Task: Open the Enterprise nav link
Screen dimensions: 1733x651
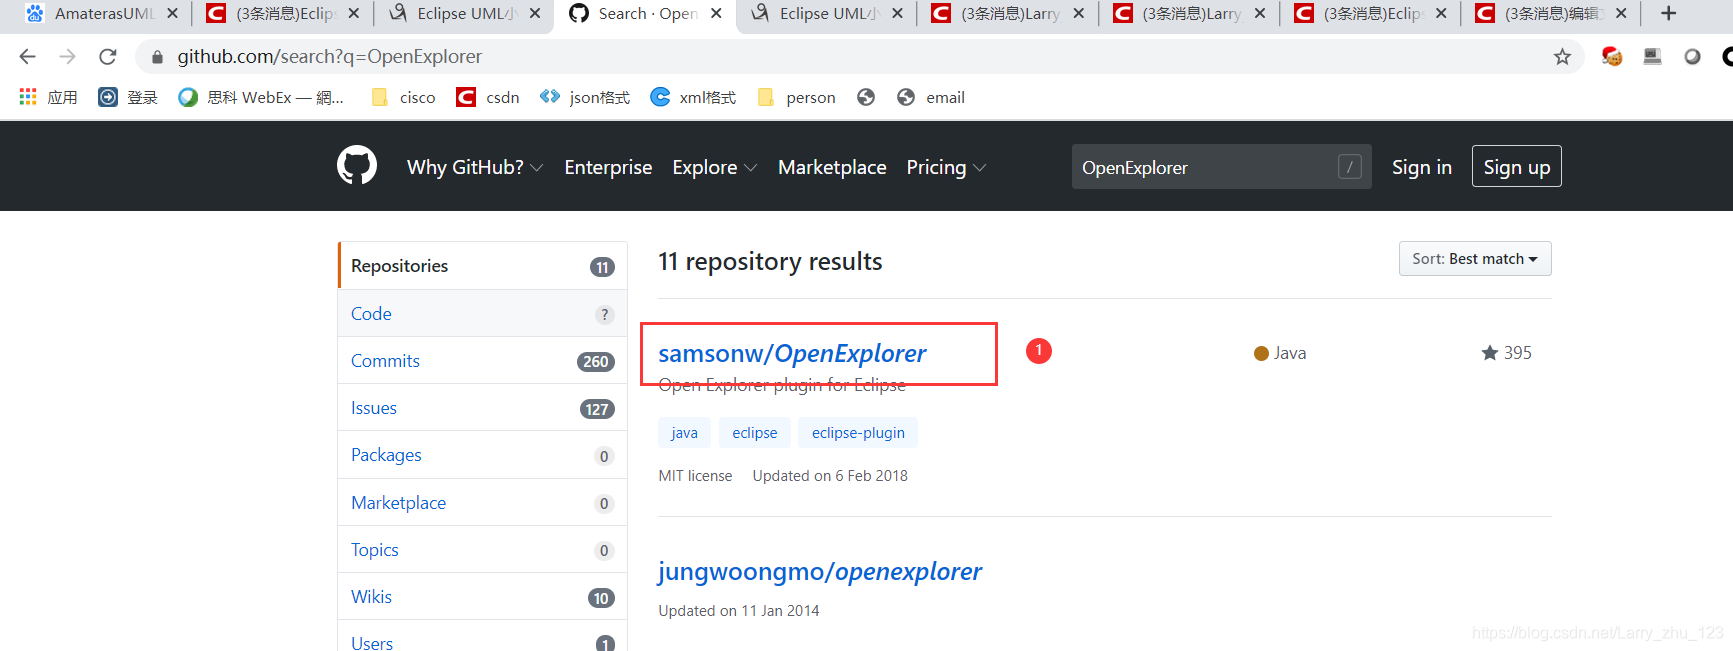Action: [608, 167]
